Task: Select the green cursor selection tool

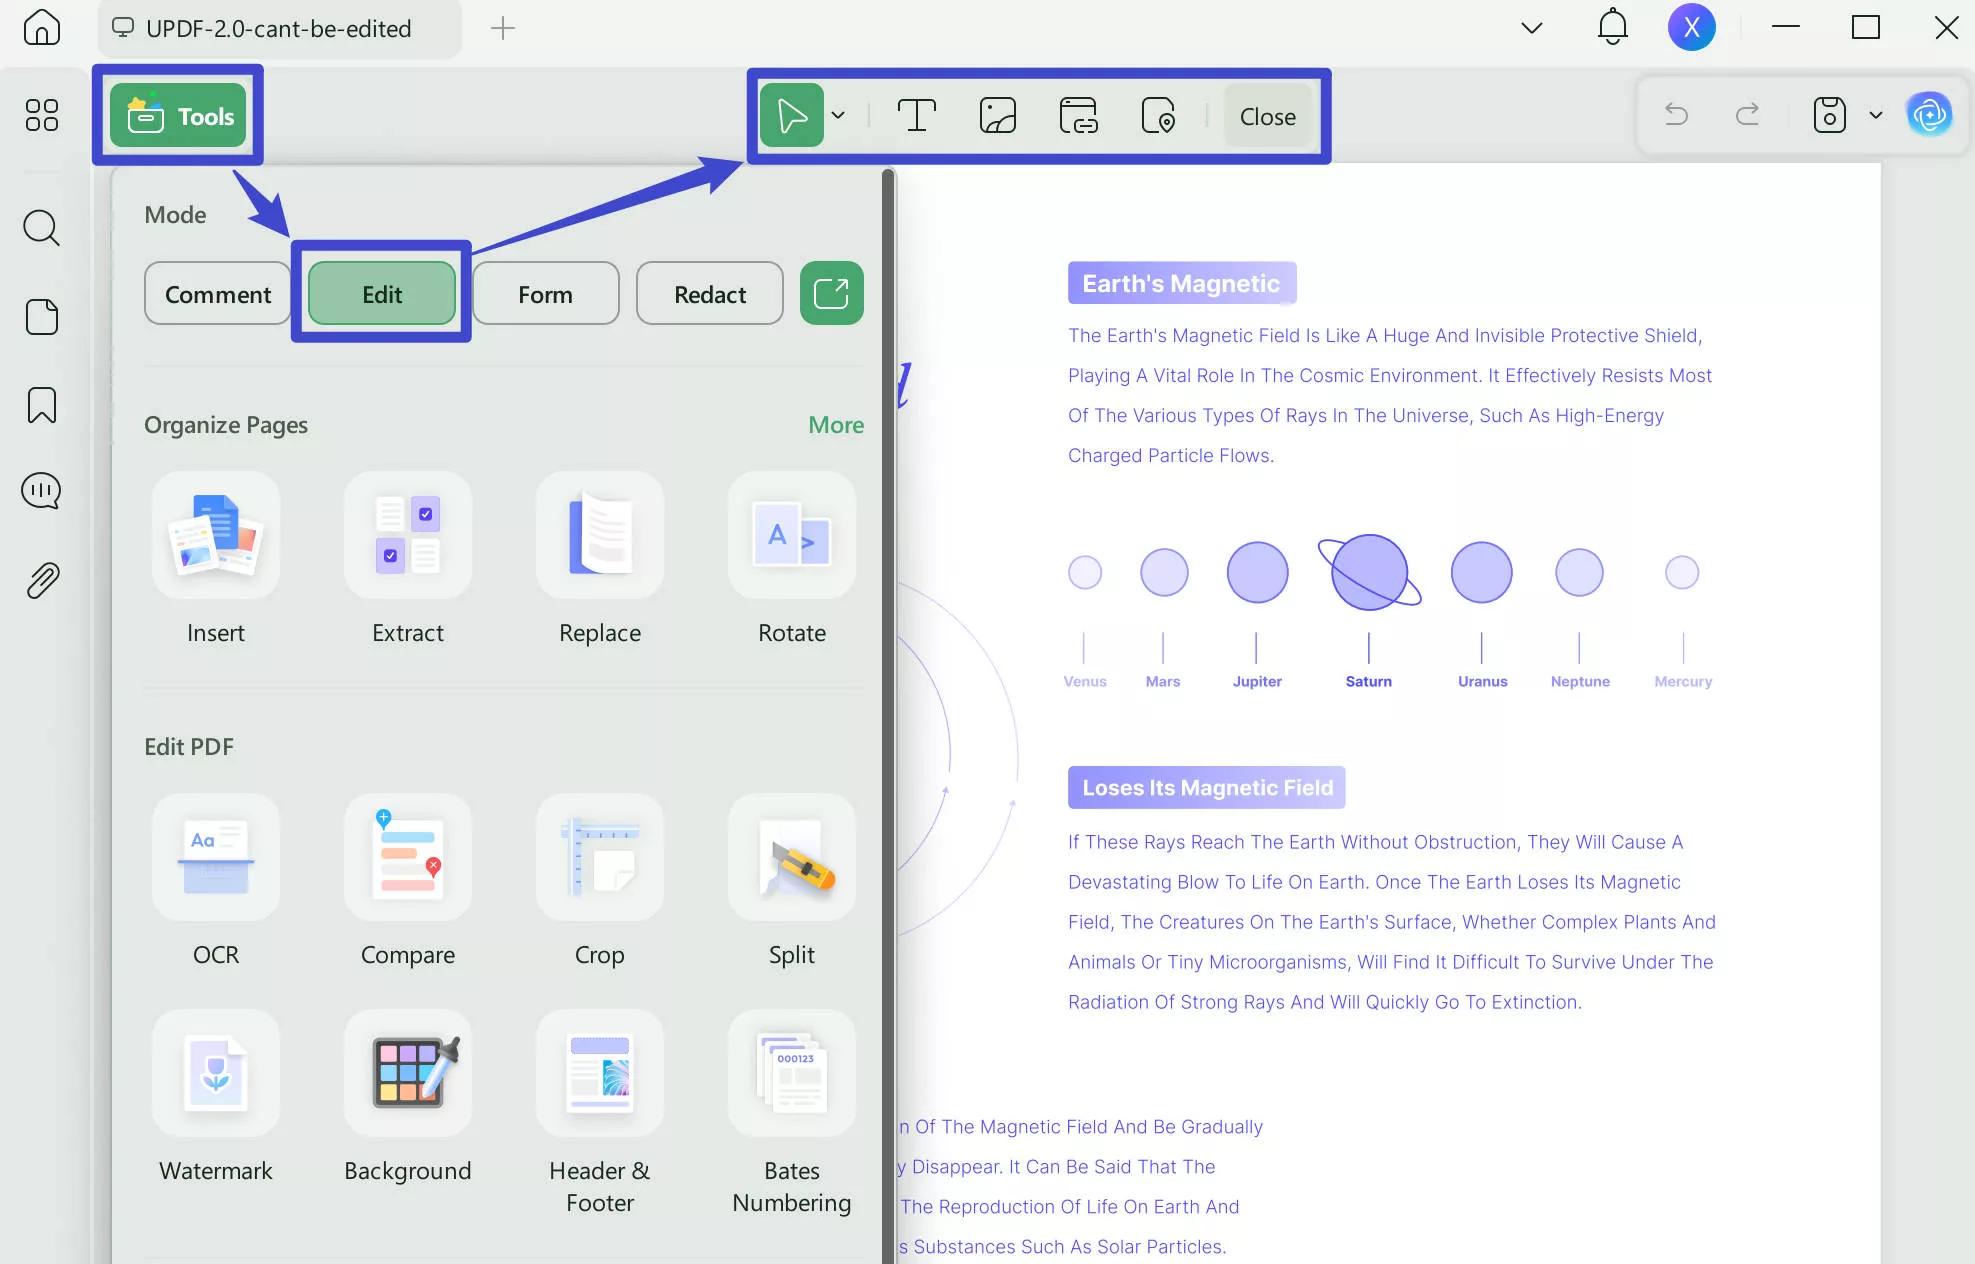Action: tap(791, 114)
